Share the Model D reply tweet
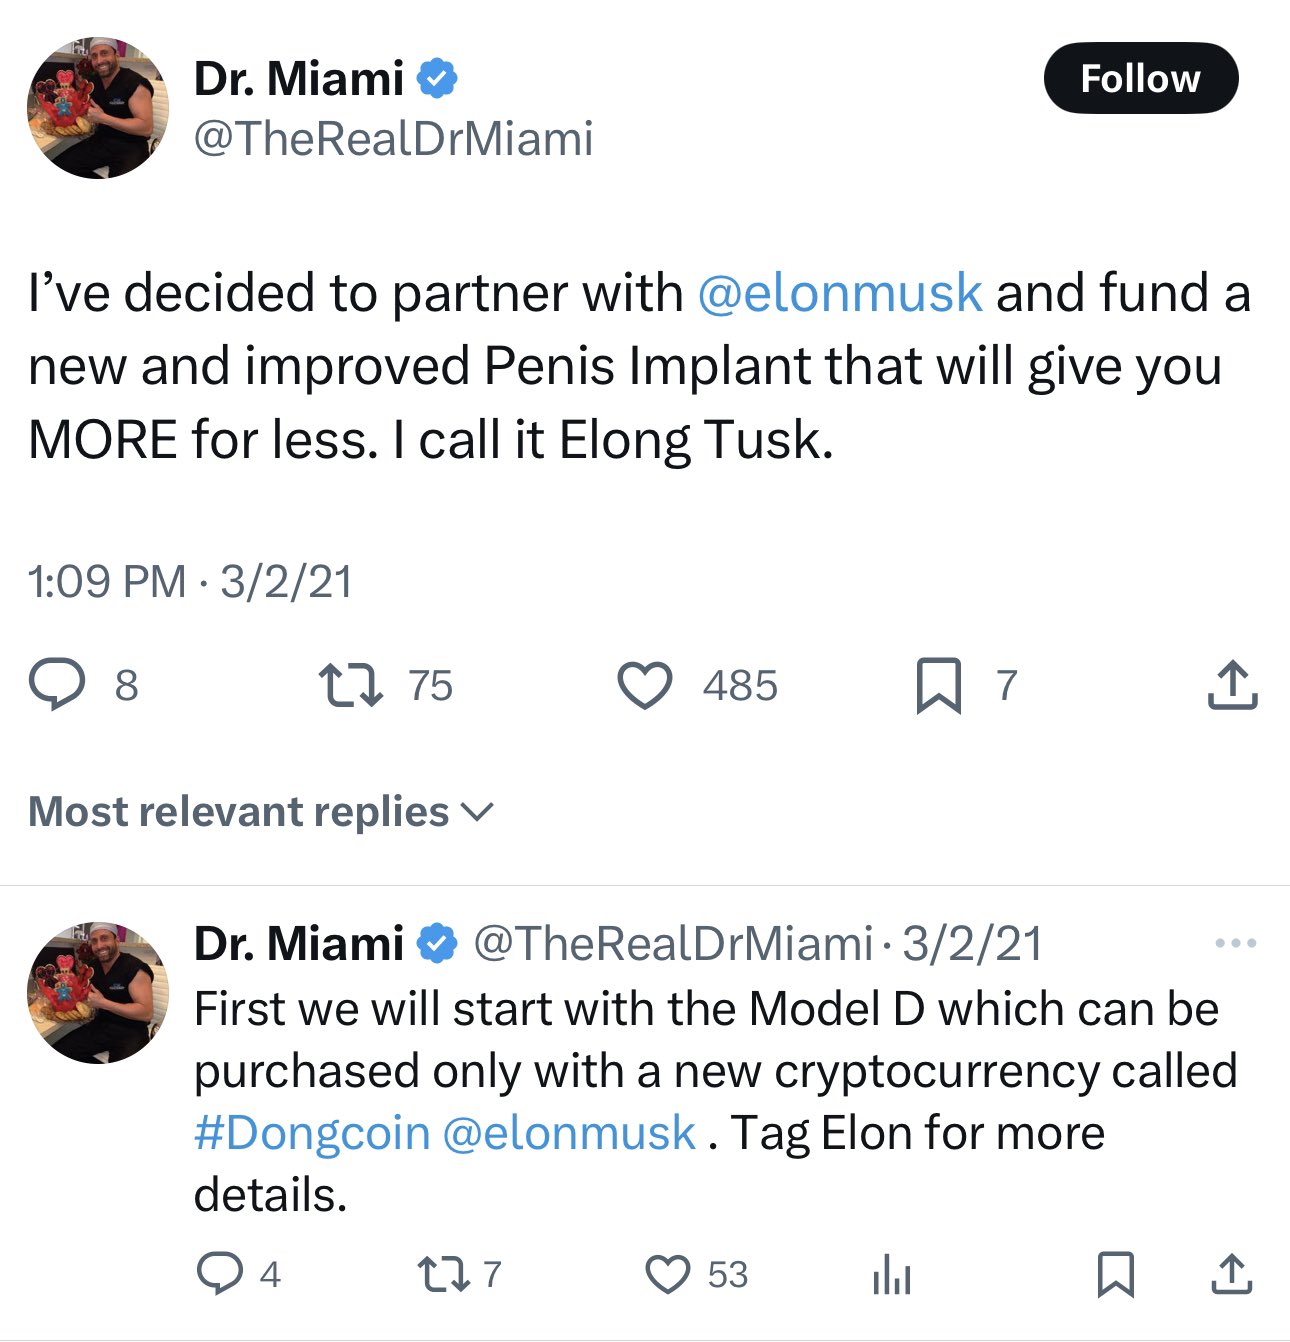 tap(1232, 1274)
